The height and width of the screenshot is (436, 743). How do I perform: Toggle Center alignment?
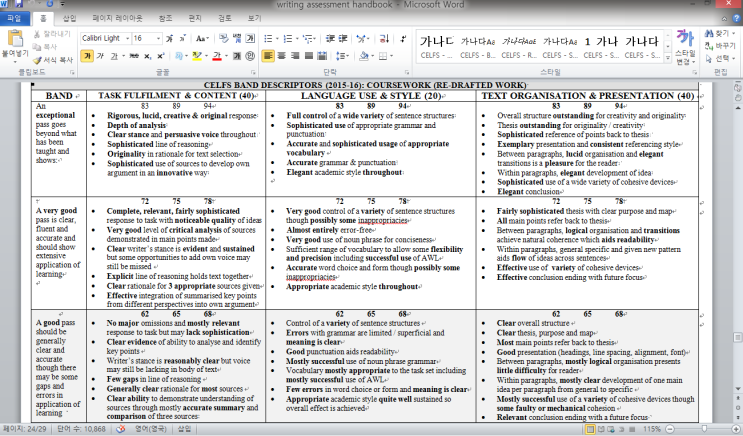point(281,56)
